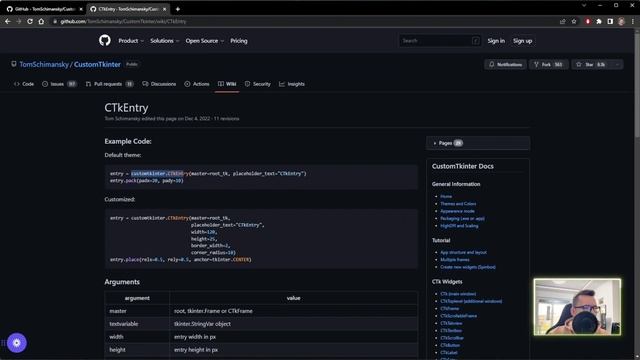The height and width of the screenshot is (360, 640).
Task: Click the GitHub search field
Action: [440, 41]
